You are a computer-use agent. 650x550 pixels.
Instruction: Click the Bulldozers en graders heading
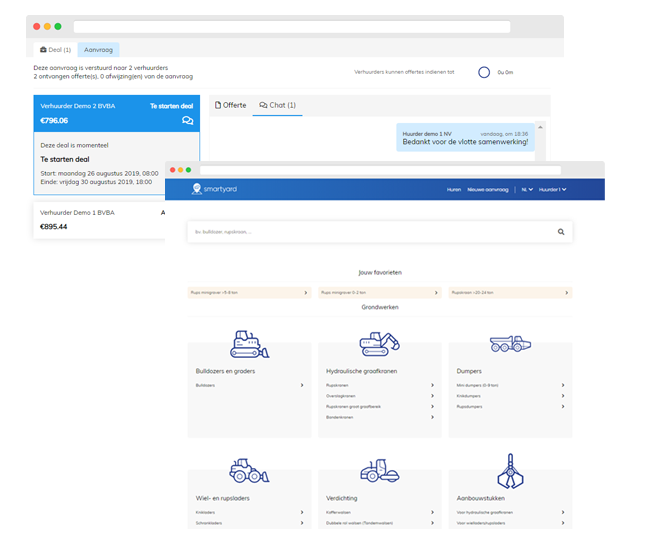click(225, 371)
